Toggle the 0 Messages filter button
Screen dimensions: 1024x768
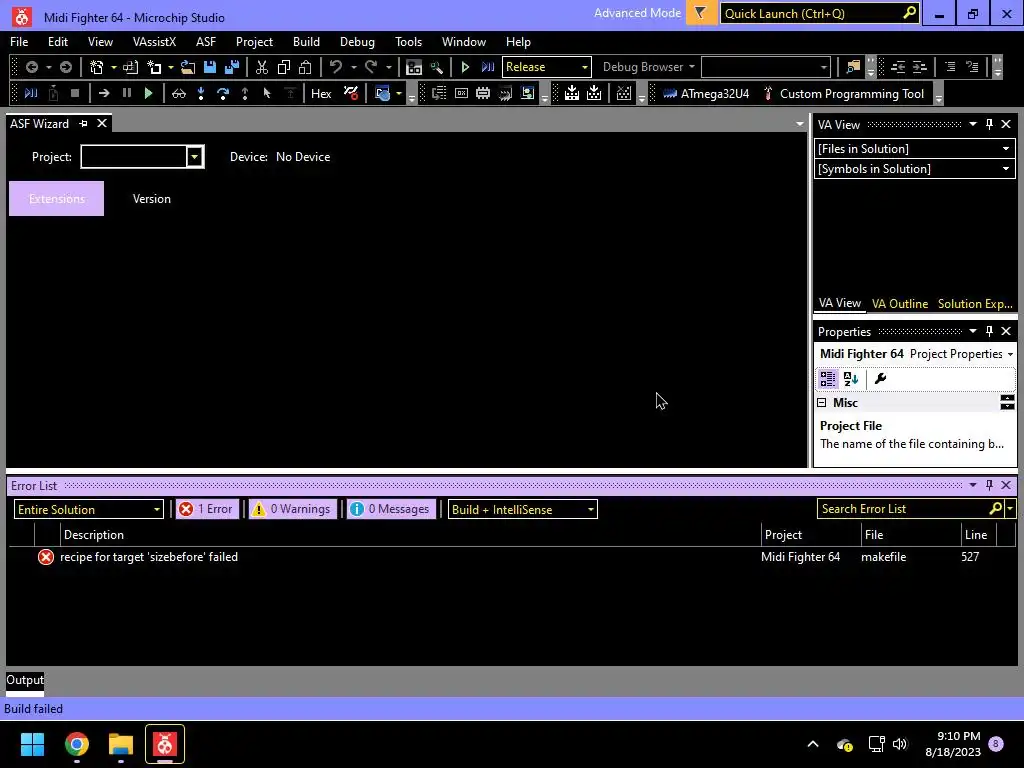[390, 509]
